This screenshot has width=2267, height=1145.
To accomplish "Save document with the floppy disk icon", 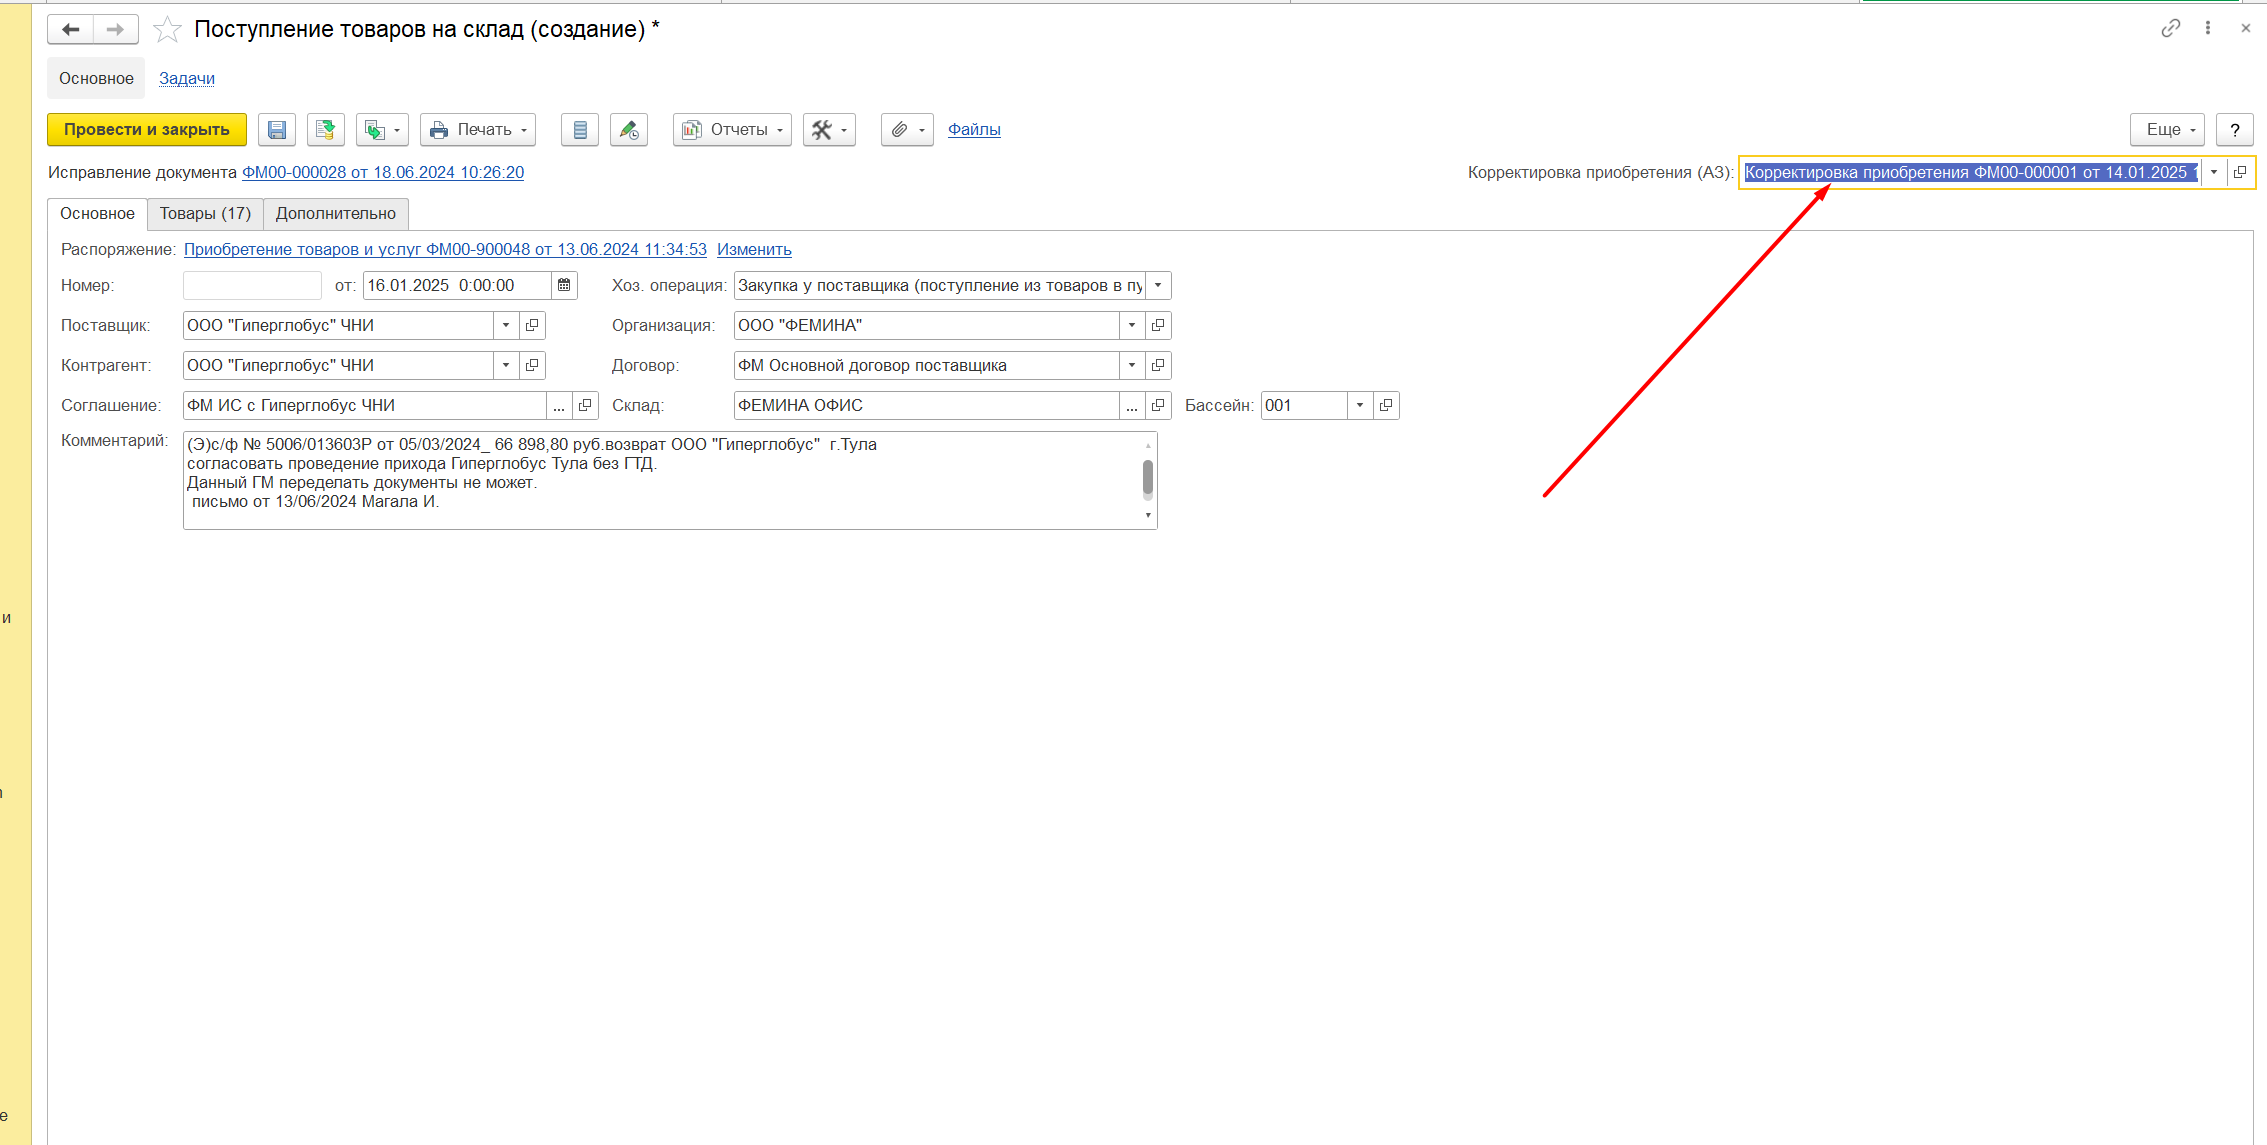I will click(x=277, y=130).
